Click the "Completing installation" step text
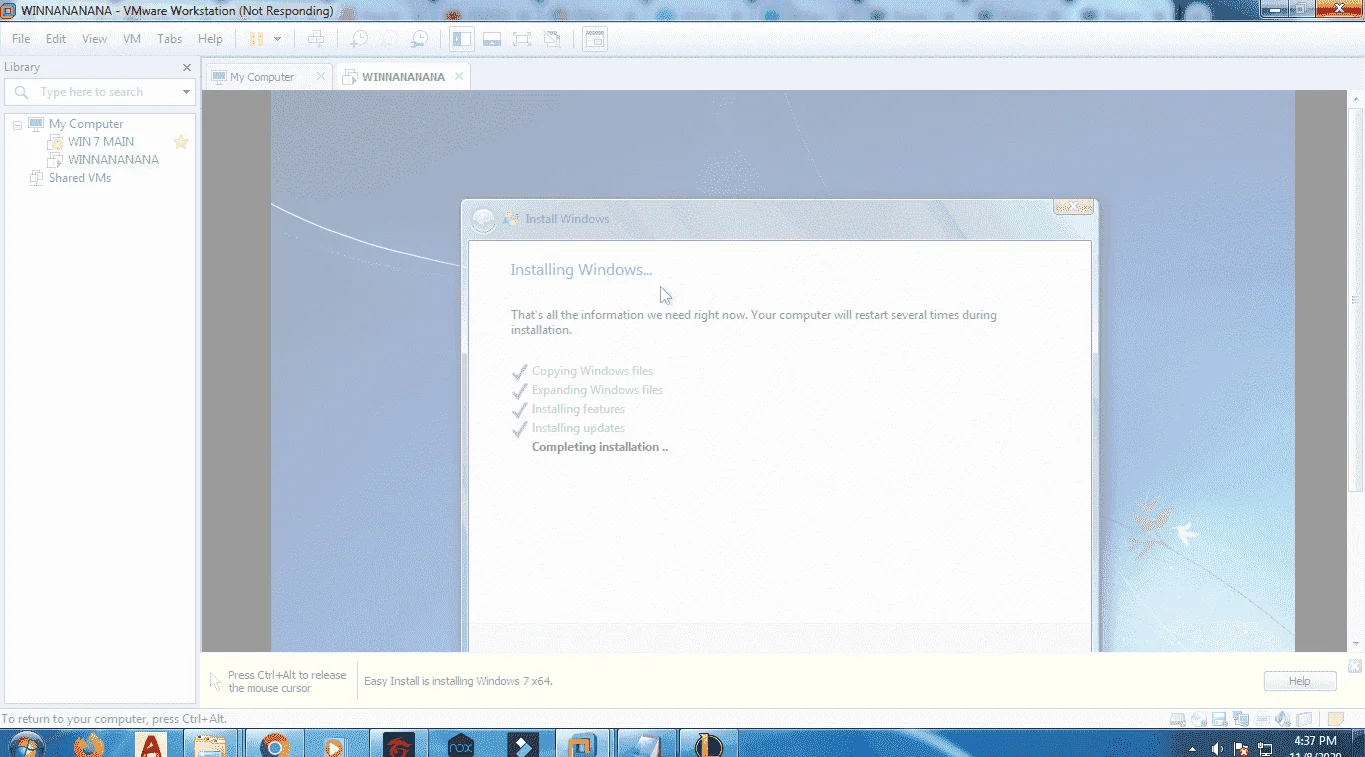 pyautogui.click(x=600, y=447)
